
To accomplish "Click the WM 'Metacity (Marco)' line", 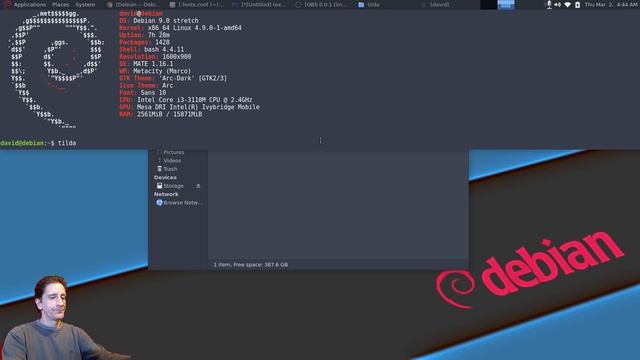I will click(162, 71).
